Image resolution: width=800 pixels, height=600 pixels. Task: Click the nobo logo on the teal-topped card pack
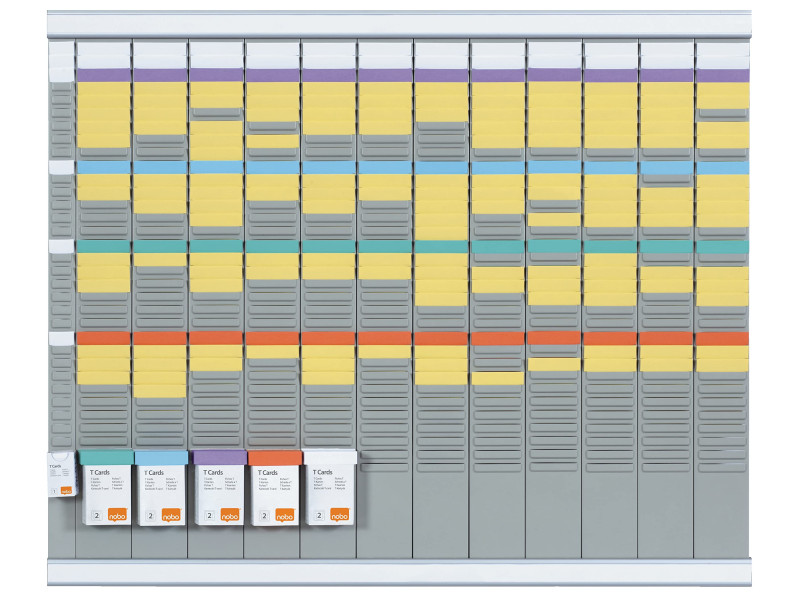(117, 515)
